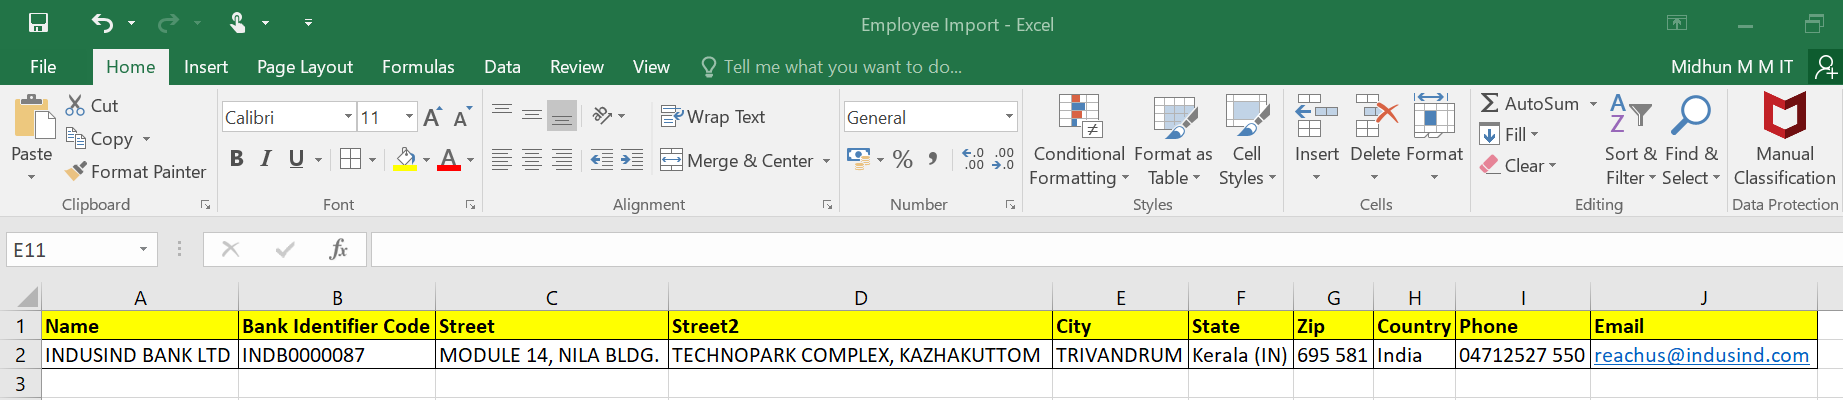This screenshot has height=400, width=1843.
Task: Open reachus@indusind.com email link
Action: (1701, 355)
